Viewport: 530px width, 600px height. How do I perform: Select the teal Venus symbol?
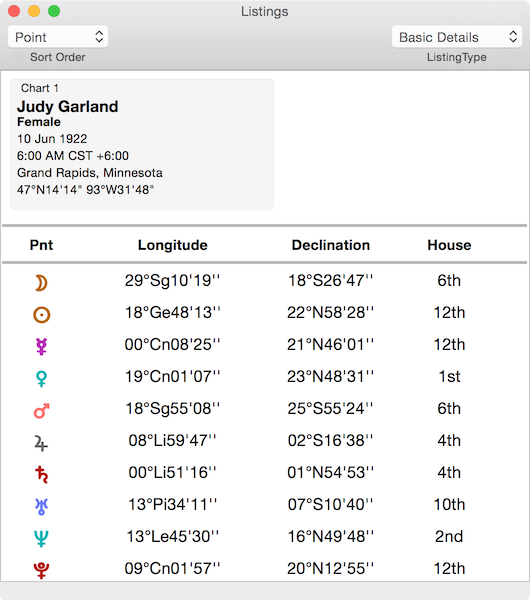pos(41,379)
